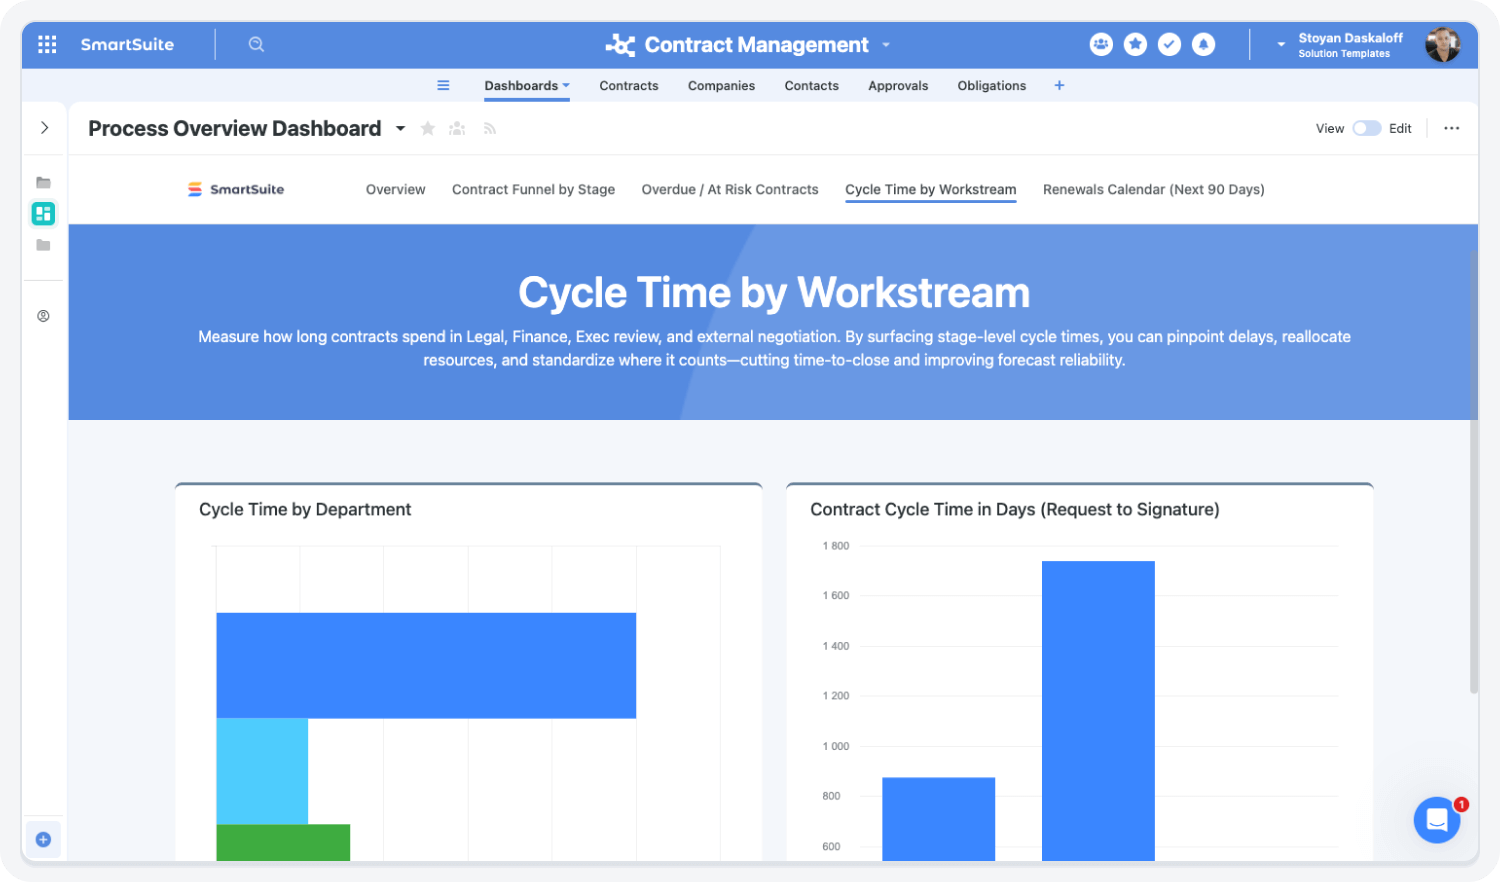Open the three-dot more options menu

click(1452, 128)
